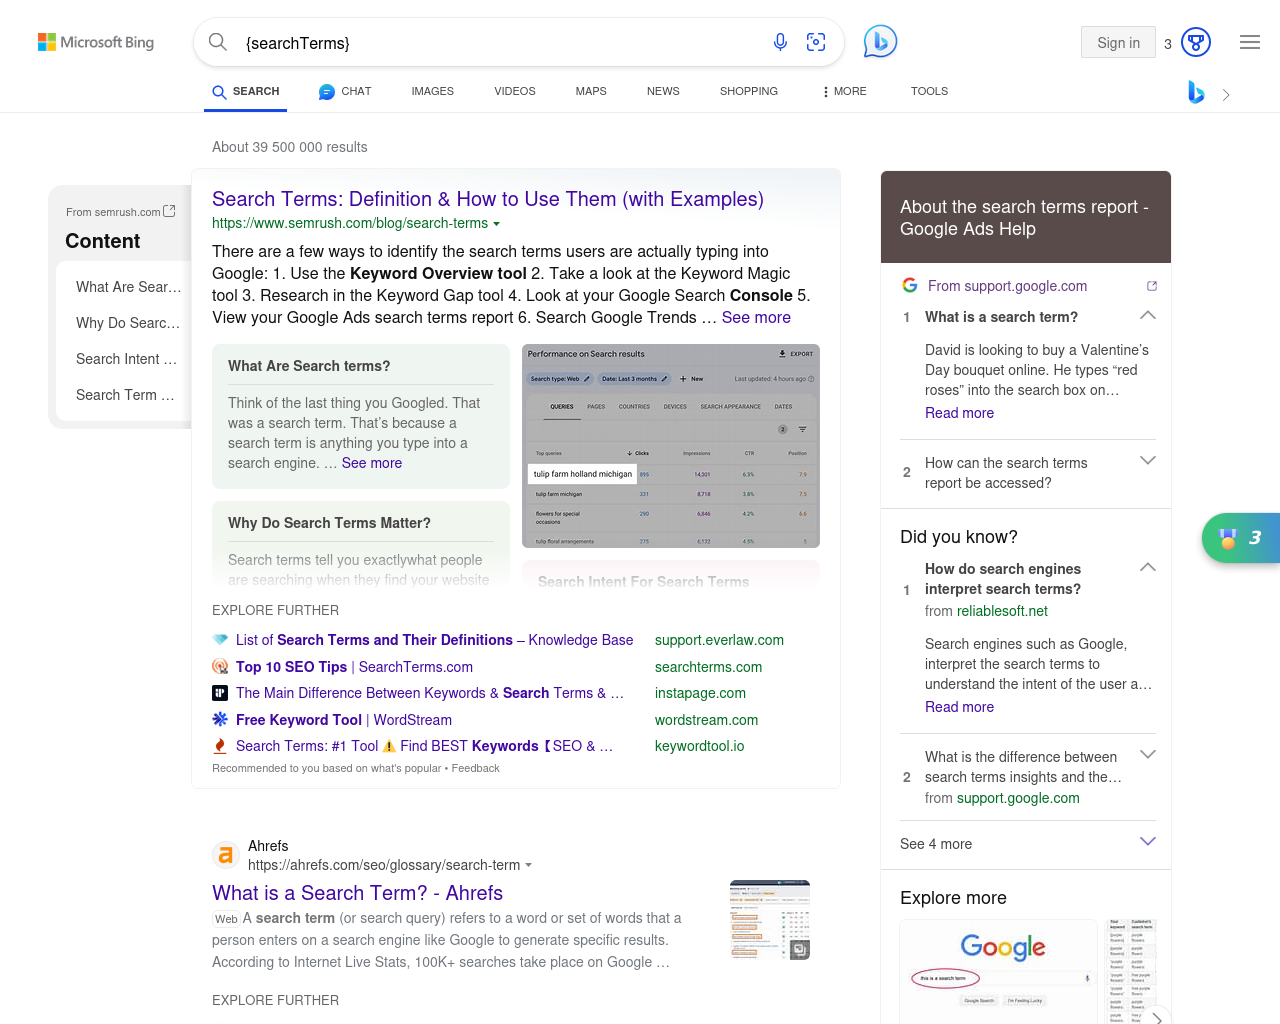Viewport: 1280px width, 1024px height.
Task: Click Read more under David Valentine's answer
Action: click(959, 413)
